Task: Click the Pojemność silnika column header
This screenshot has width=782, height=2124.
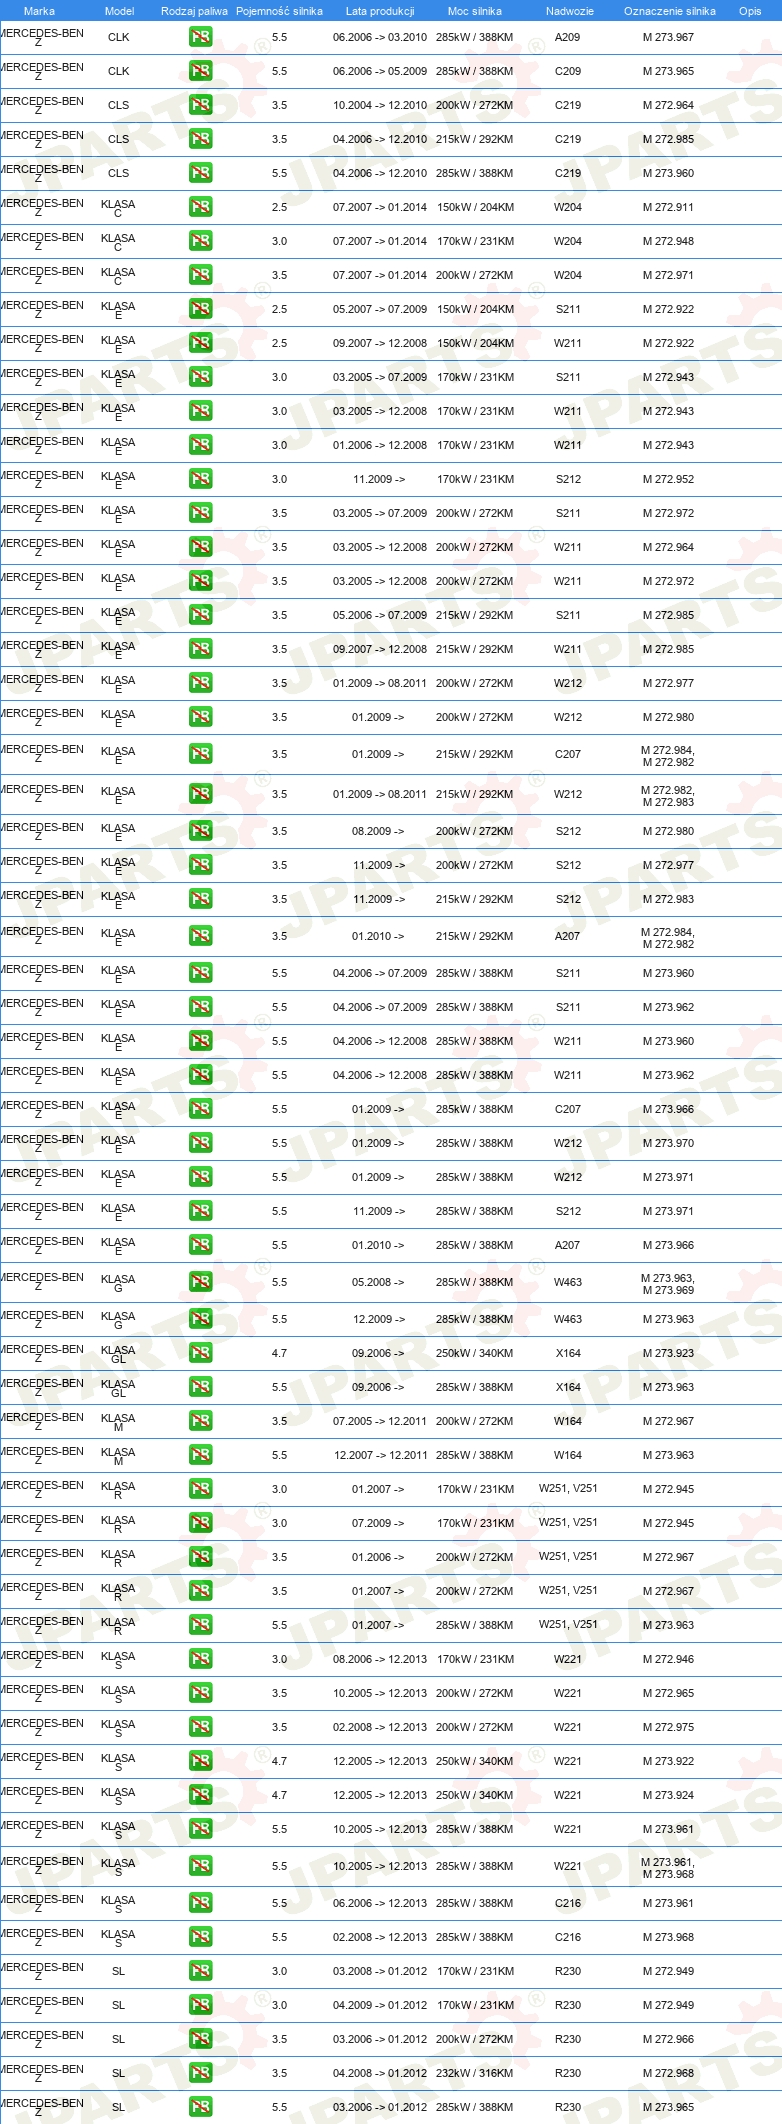Action: [x=279, y=11]
